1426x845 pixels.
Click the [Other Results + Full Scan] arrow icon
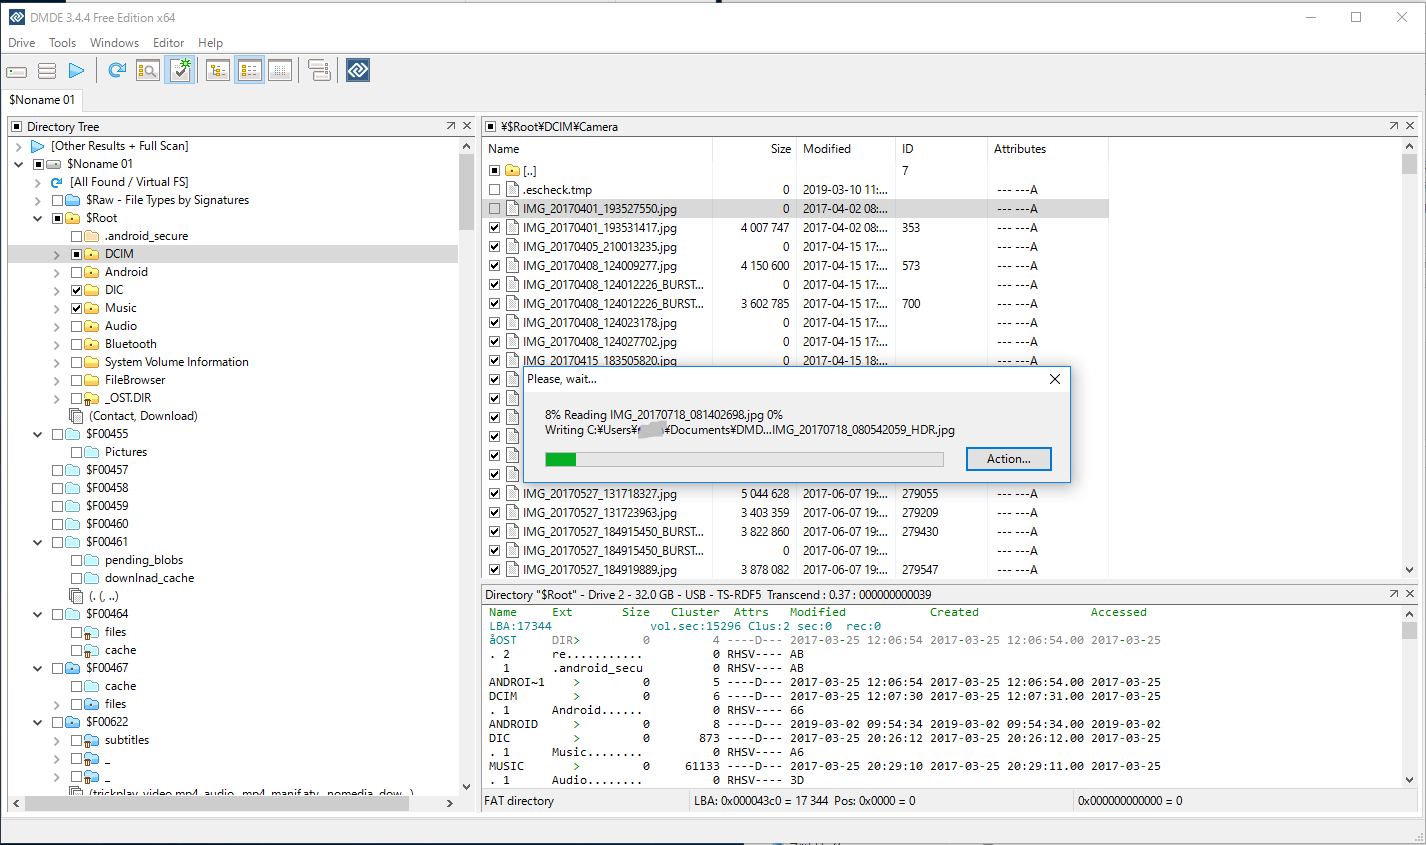point(38,146)
